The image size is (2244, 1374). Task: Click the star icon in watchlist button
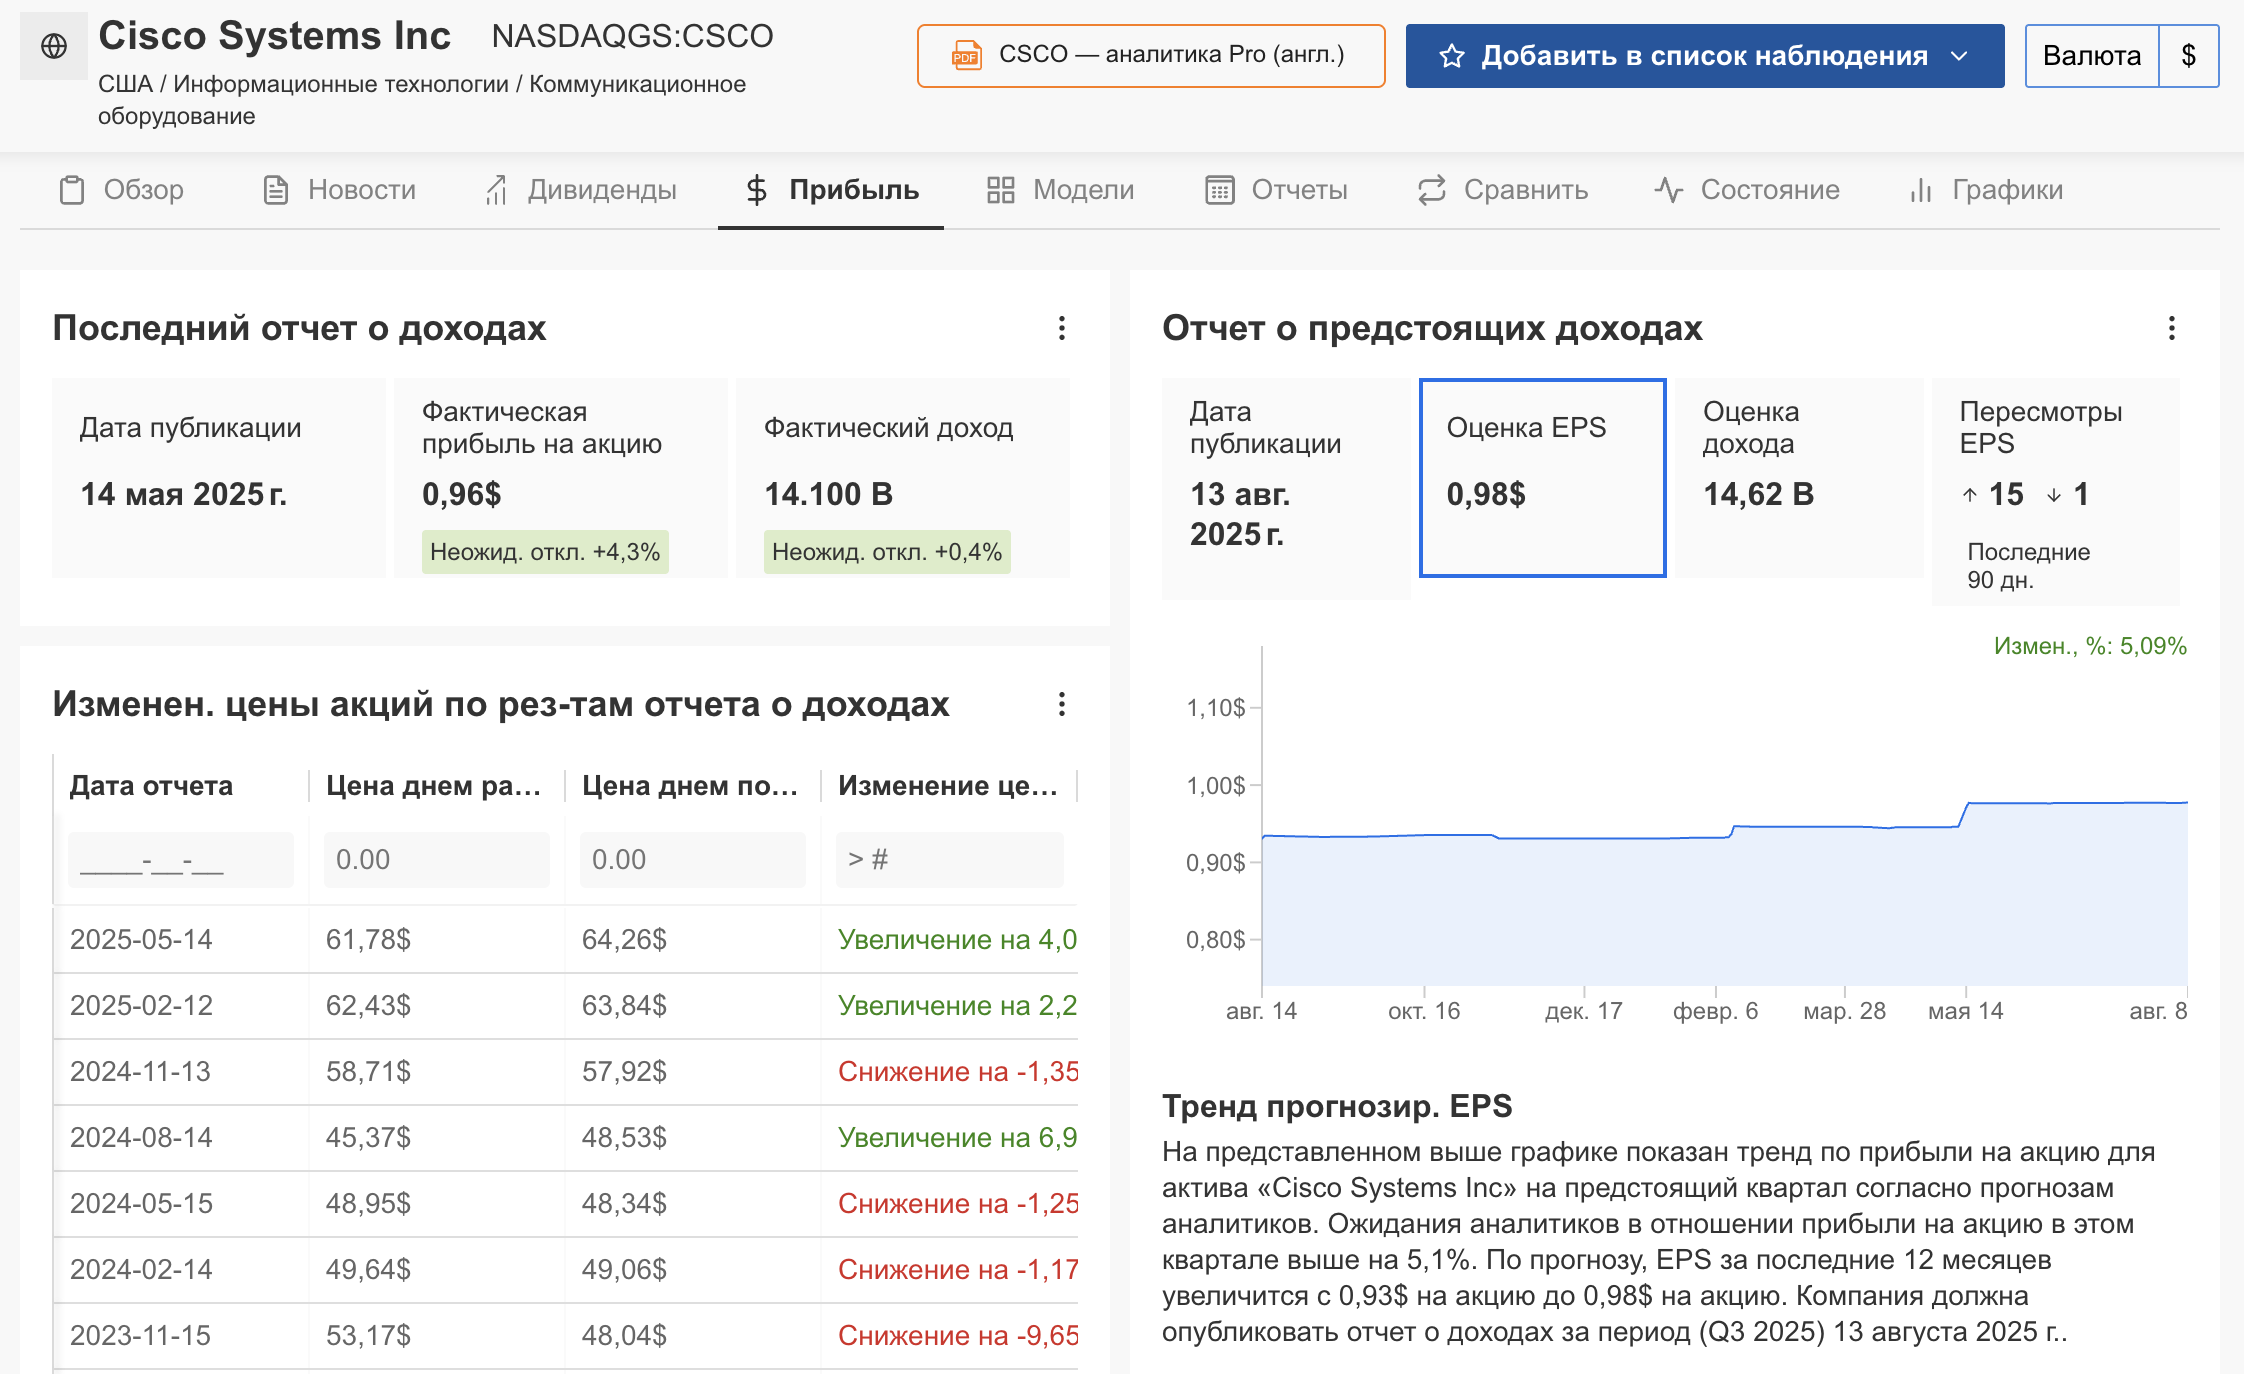pyautogui.click(x=1451, y=56)
